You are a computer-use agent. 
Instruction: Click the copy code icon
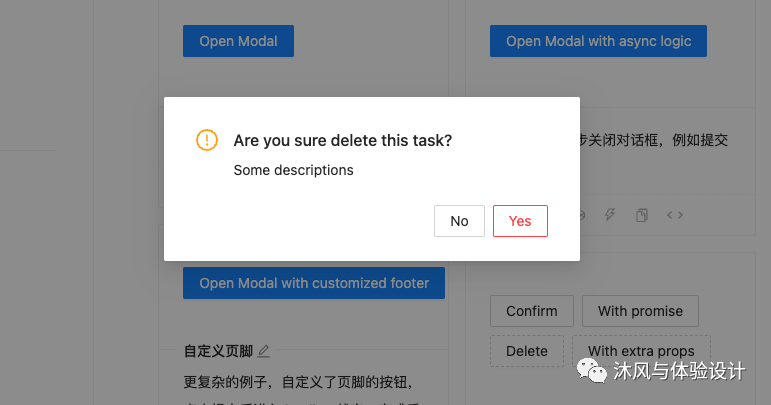tap(642, 215)
